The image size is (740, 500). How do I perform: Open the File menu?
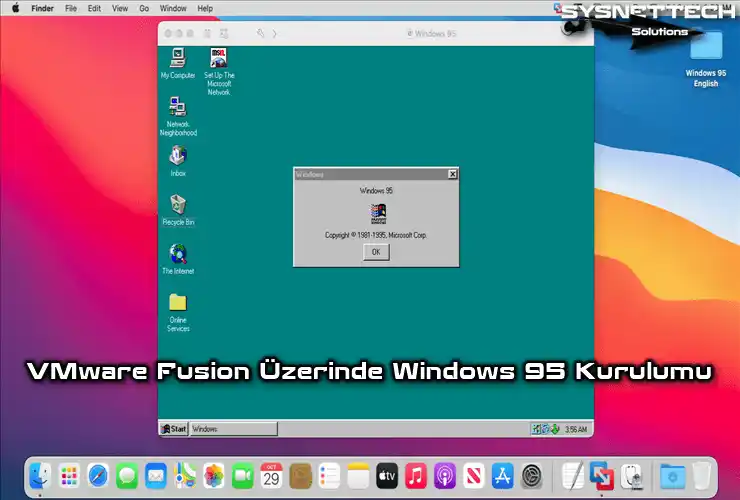click(71, 8)
